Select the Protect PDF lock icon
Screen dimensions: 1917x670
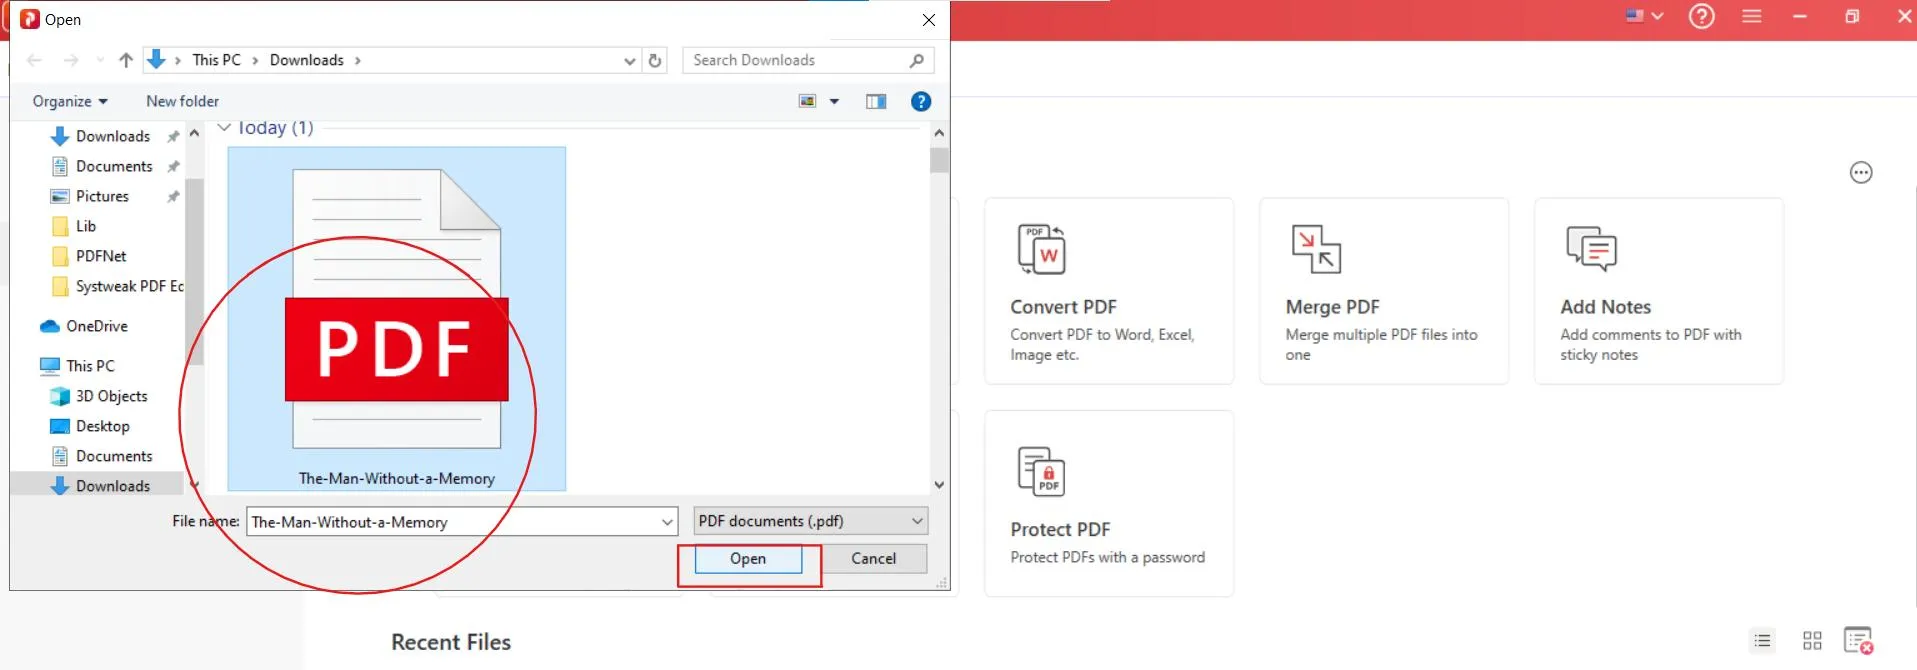[1041, 471]
